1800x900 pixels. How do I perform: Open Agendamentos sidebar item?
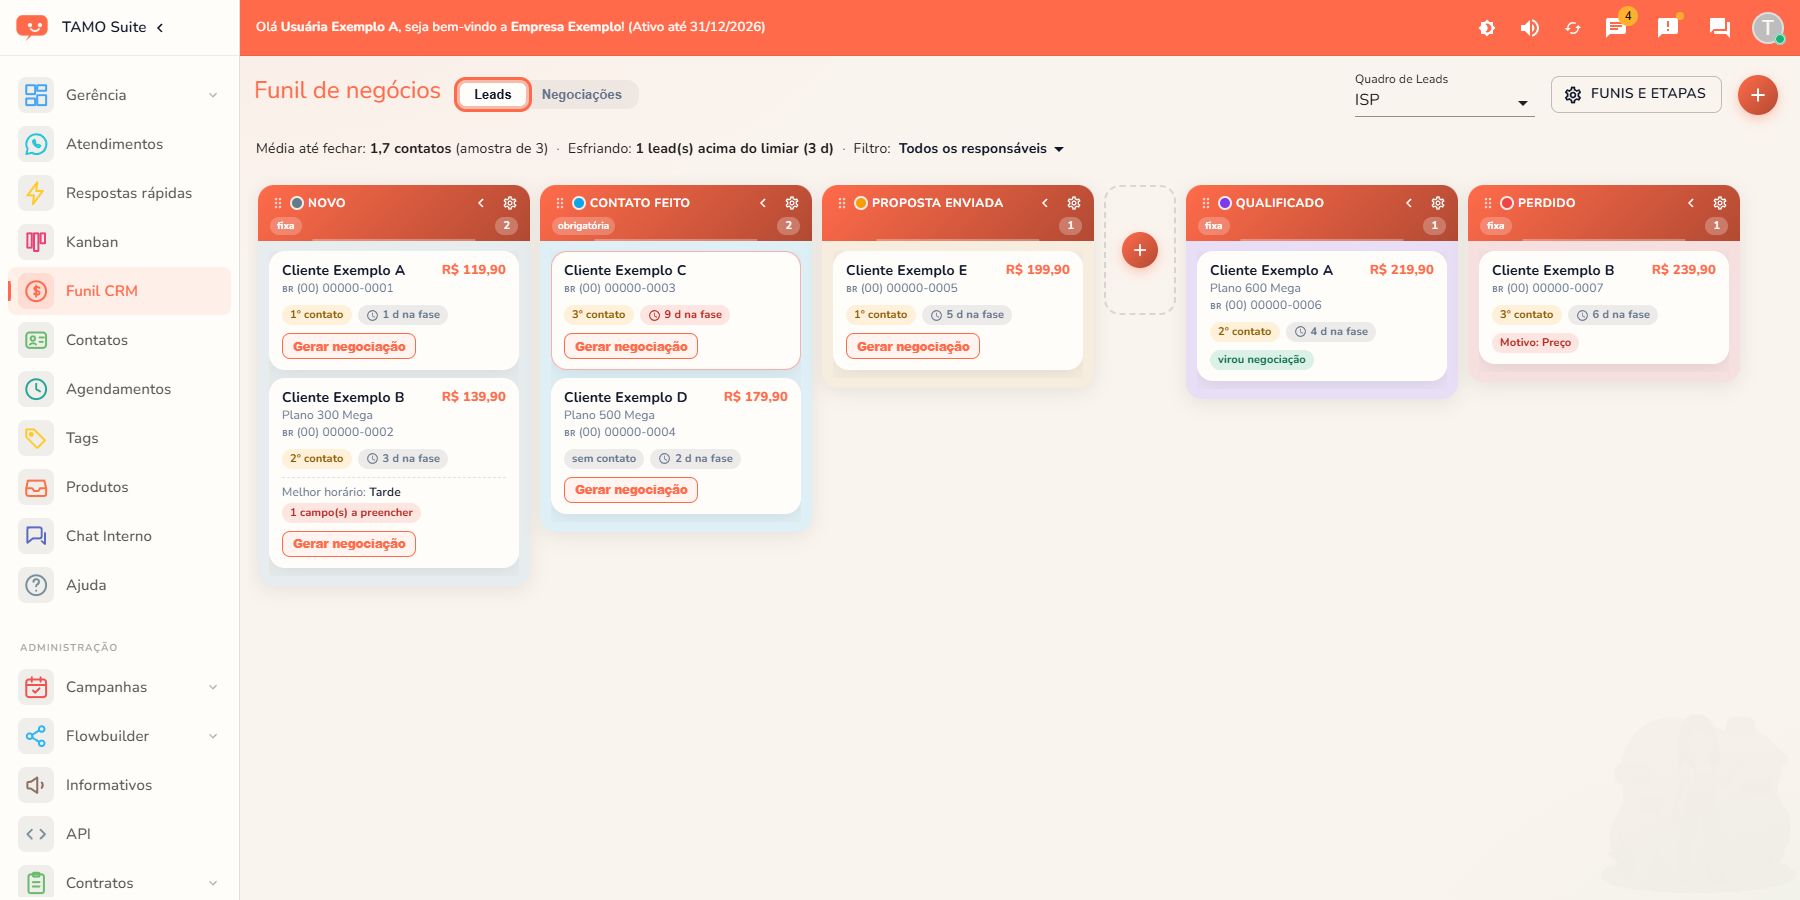click(120, 389)
